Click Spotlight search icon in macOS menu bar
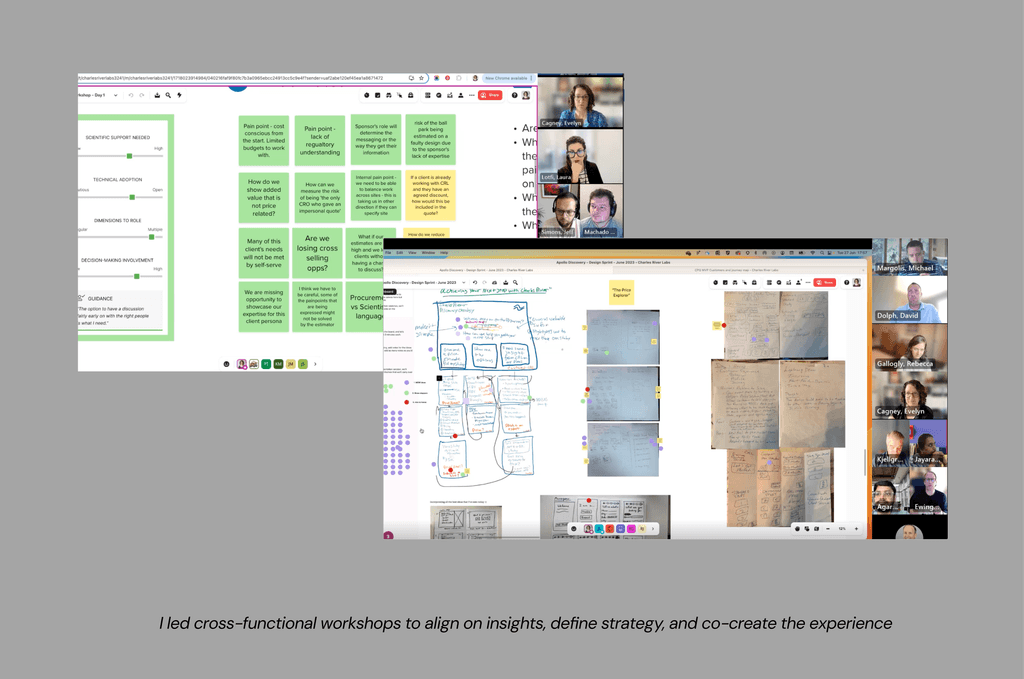This screenshot has width=1024, height=679. coord(822,253)
